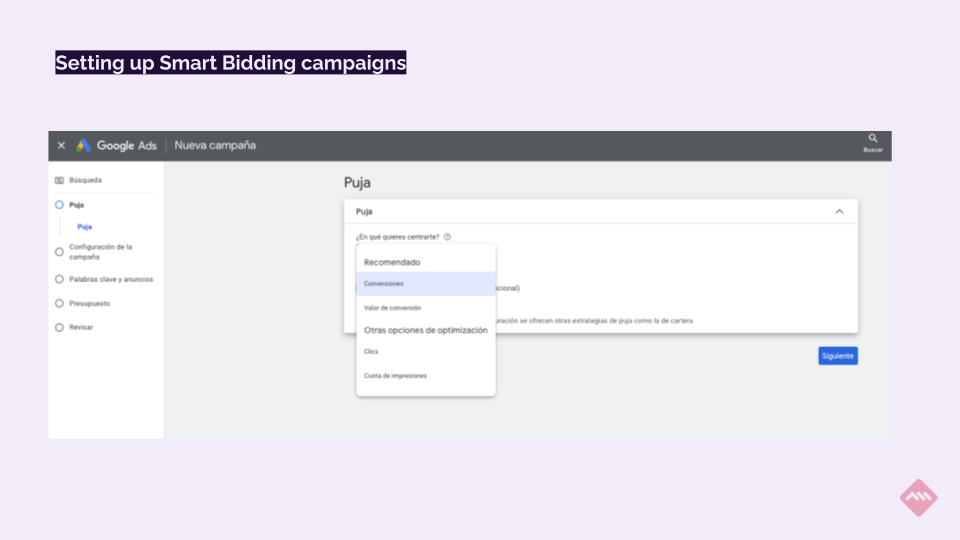Viewport: 960px width, 540px height.
Task: Select the Puja step circle in sidebar
Action: point(59,205)
